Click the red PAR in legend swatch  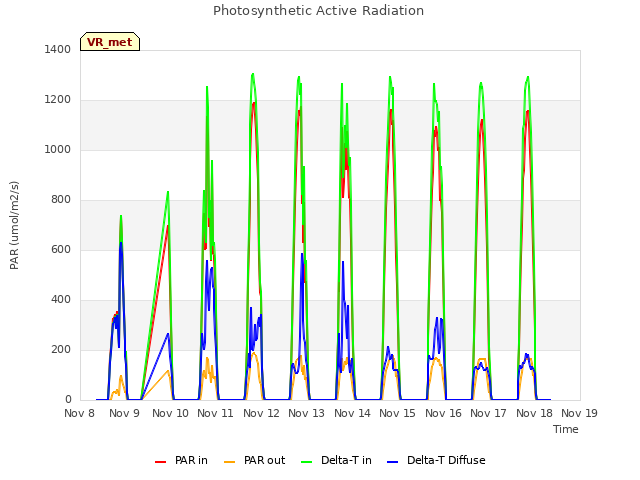click(160, 462)
